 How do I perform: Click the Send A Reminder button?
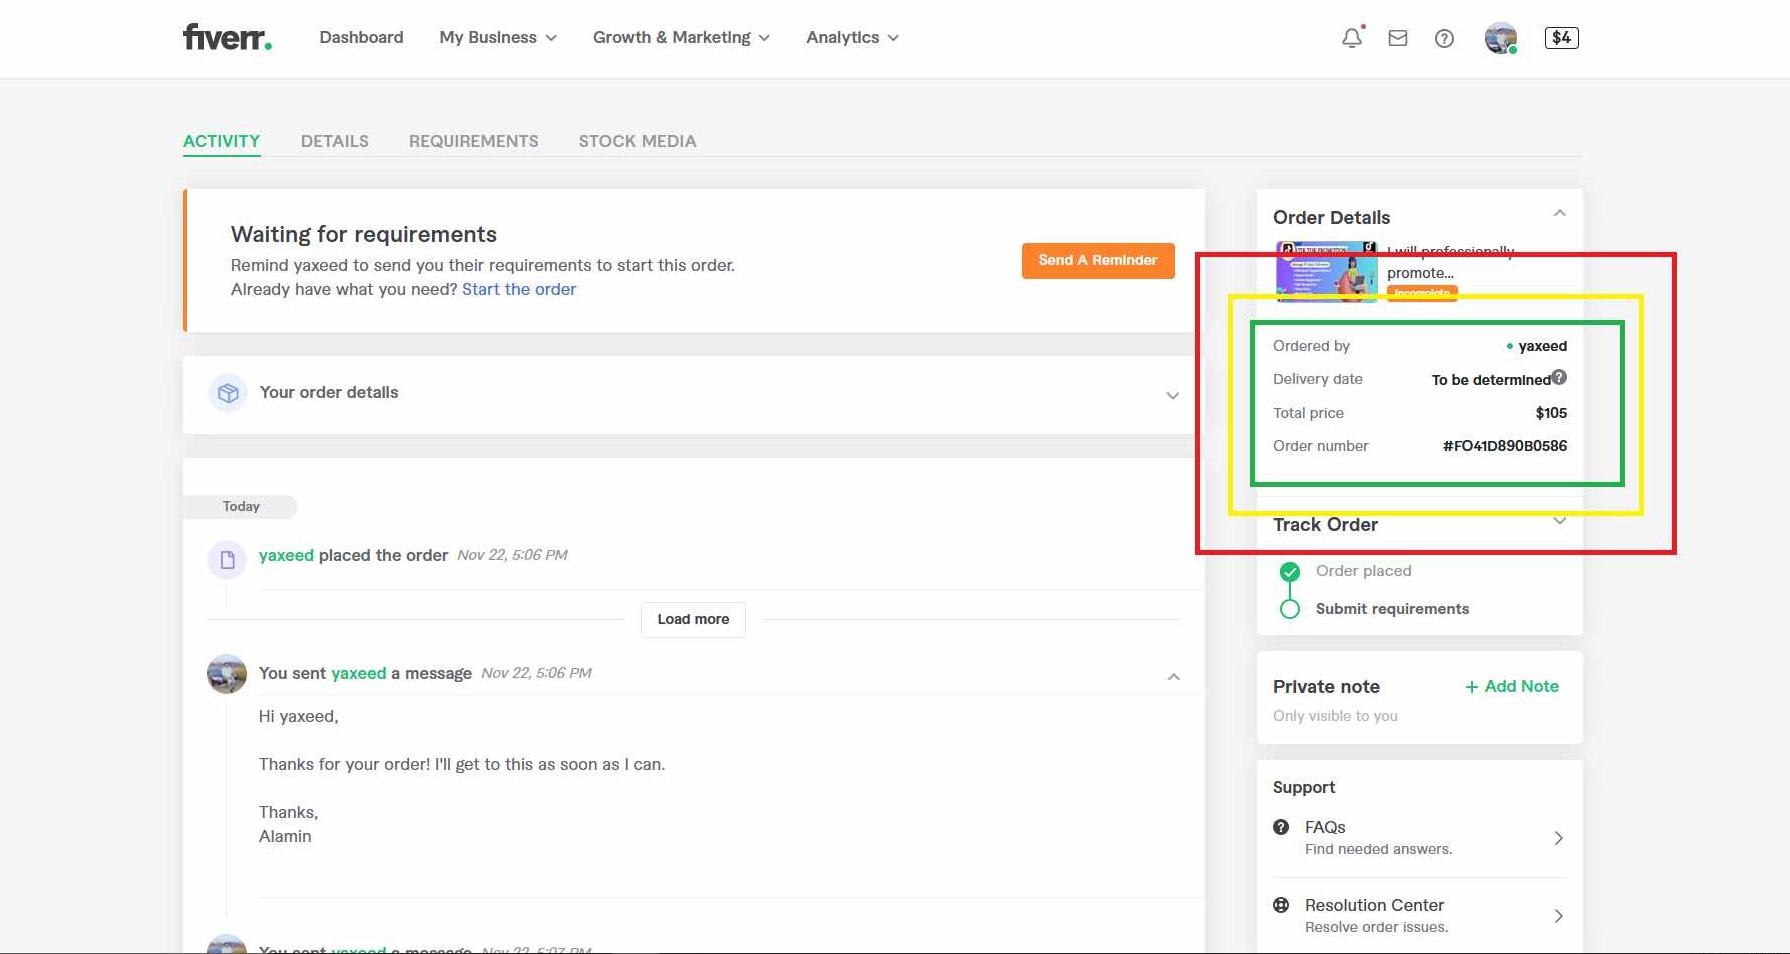pyautogui.click(x=1098, y=260)
